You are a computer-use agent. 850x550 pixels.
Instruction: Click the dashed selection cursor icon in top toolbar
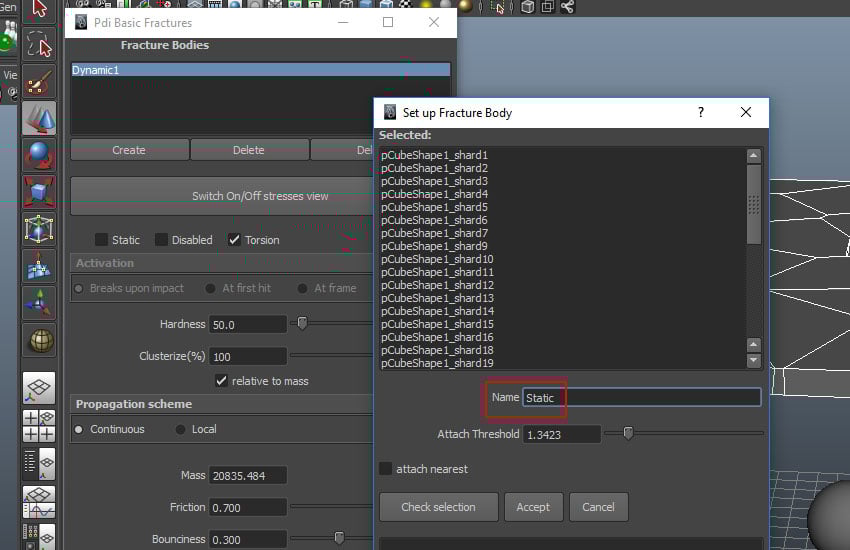pyautogui.click(x=497, y=7)
